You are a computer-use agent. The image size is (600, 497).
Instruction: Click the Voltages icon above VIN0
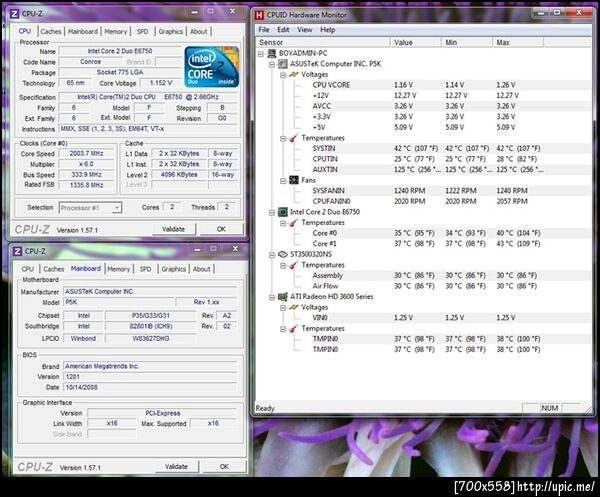click(x=293, y=307)
